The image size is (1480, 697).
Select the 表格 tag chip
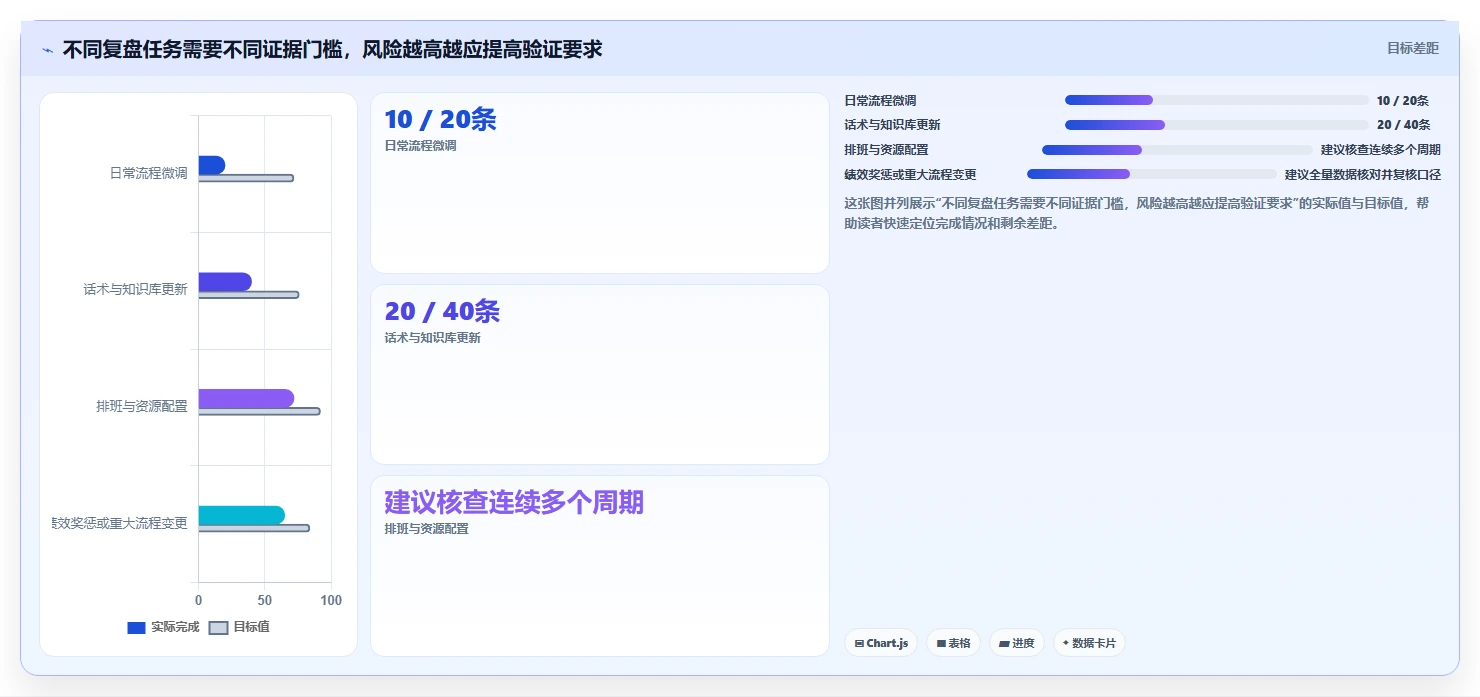pos(953,643)
